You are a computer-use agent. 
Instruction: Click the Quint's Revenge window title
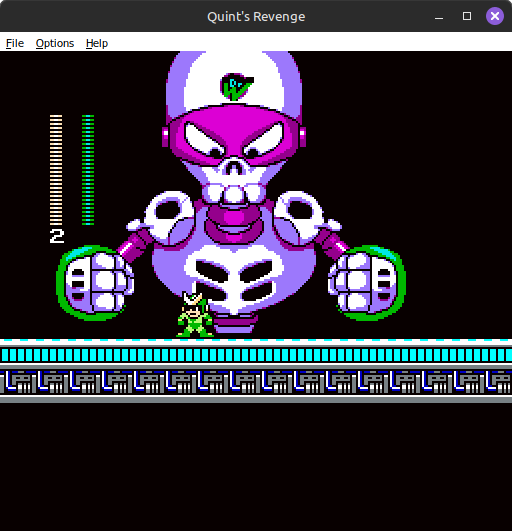[x=256, y=17]
